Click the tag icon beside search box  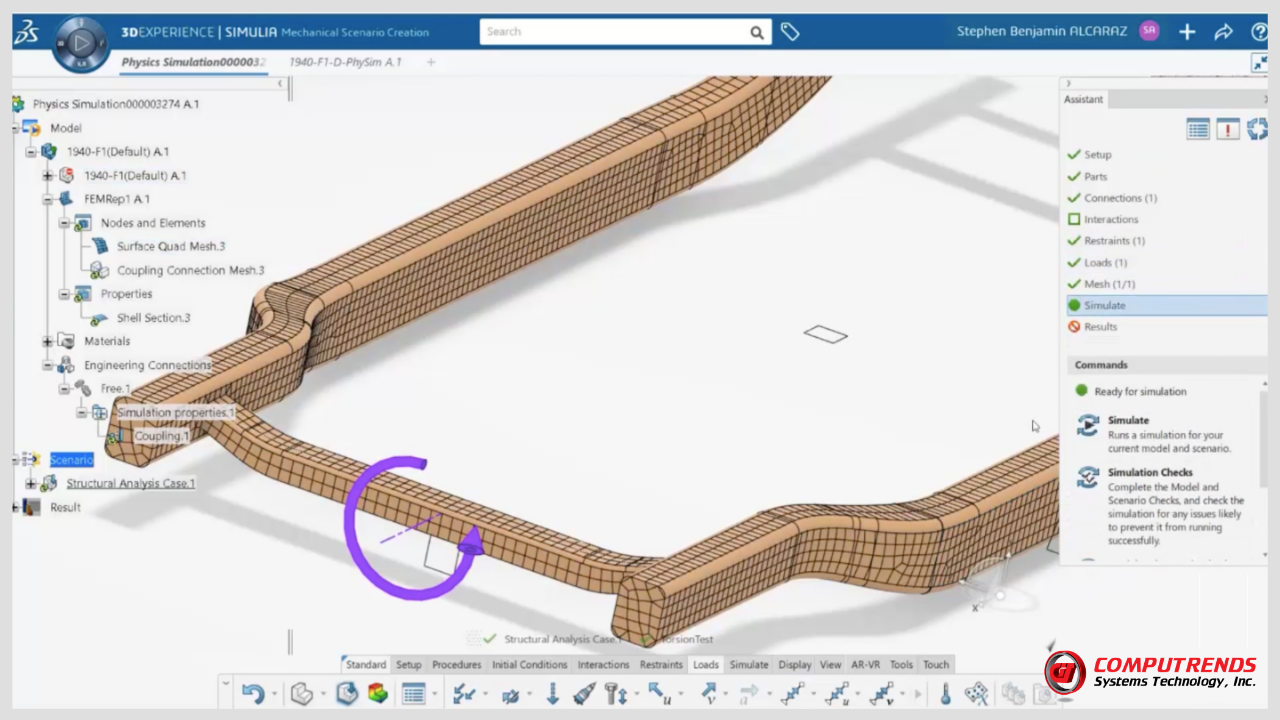point(790,32)
